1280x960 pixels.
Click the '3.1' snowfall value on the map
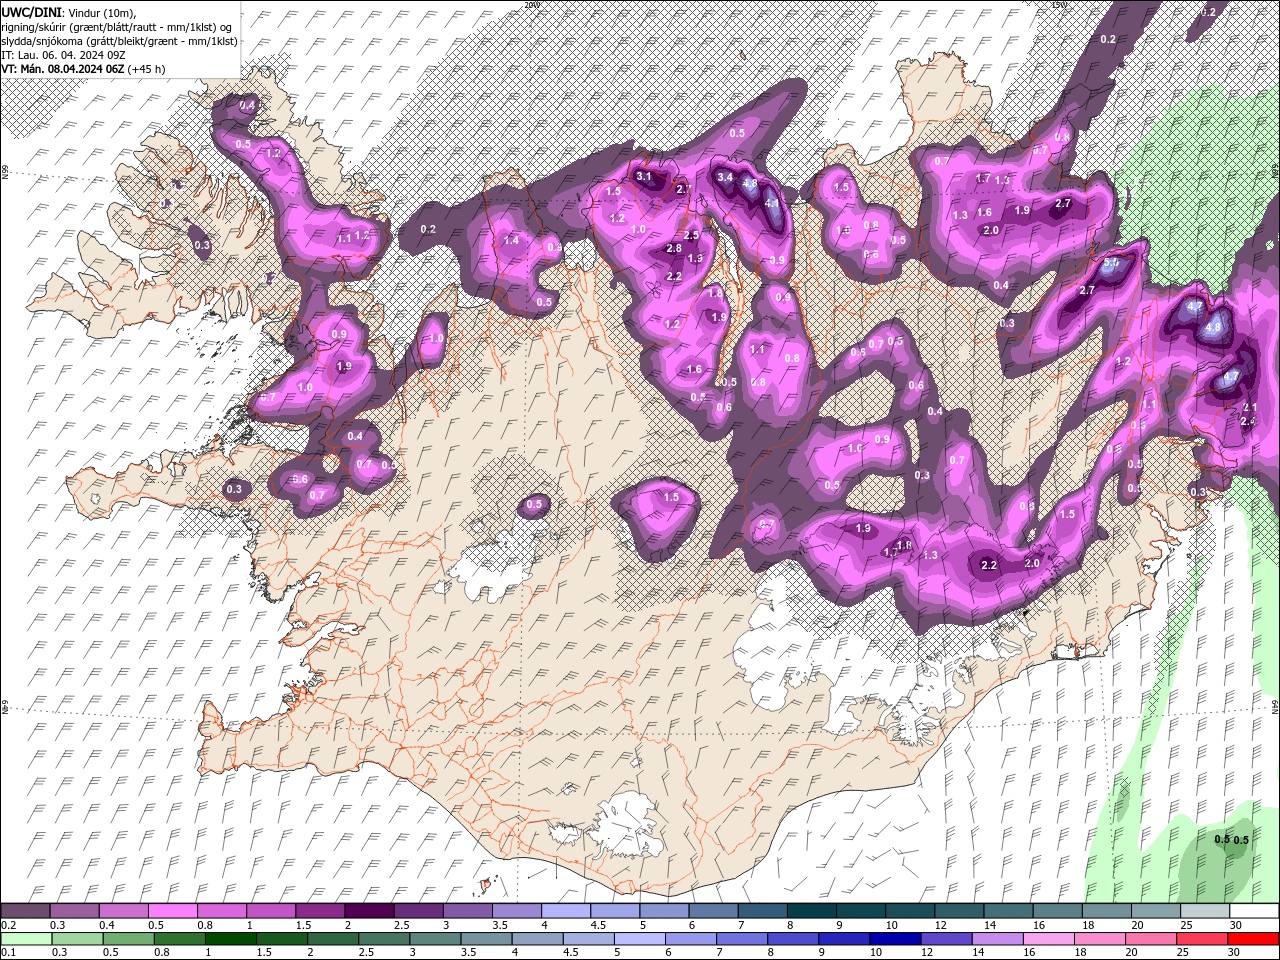coord(644,177)
